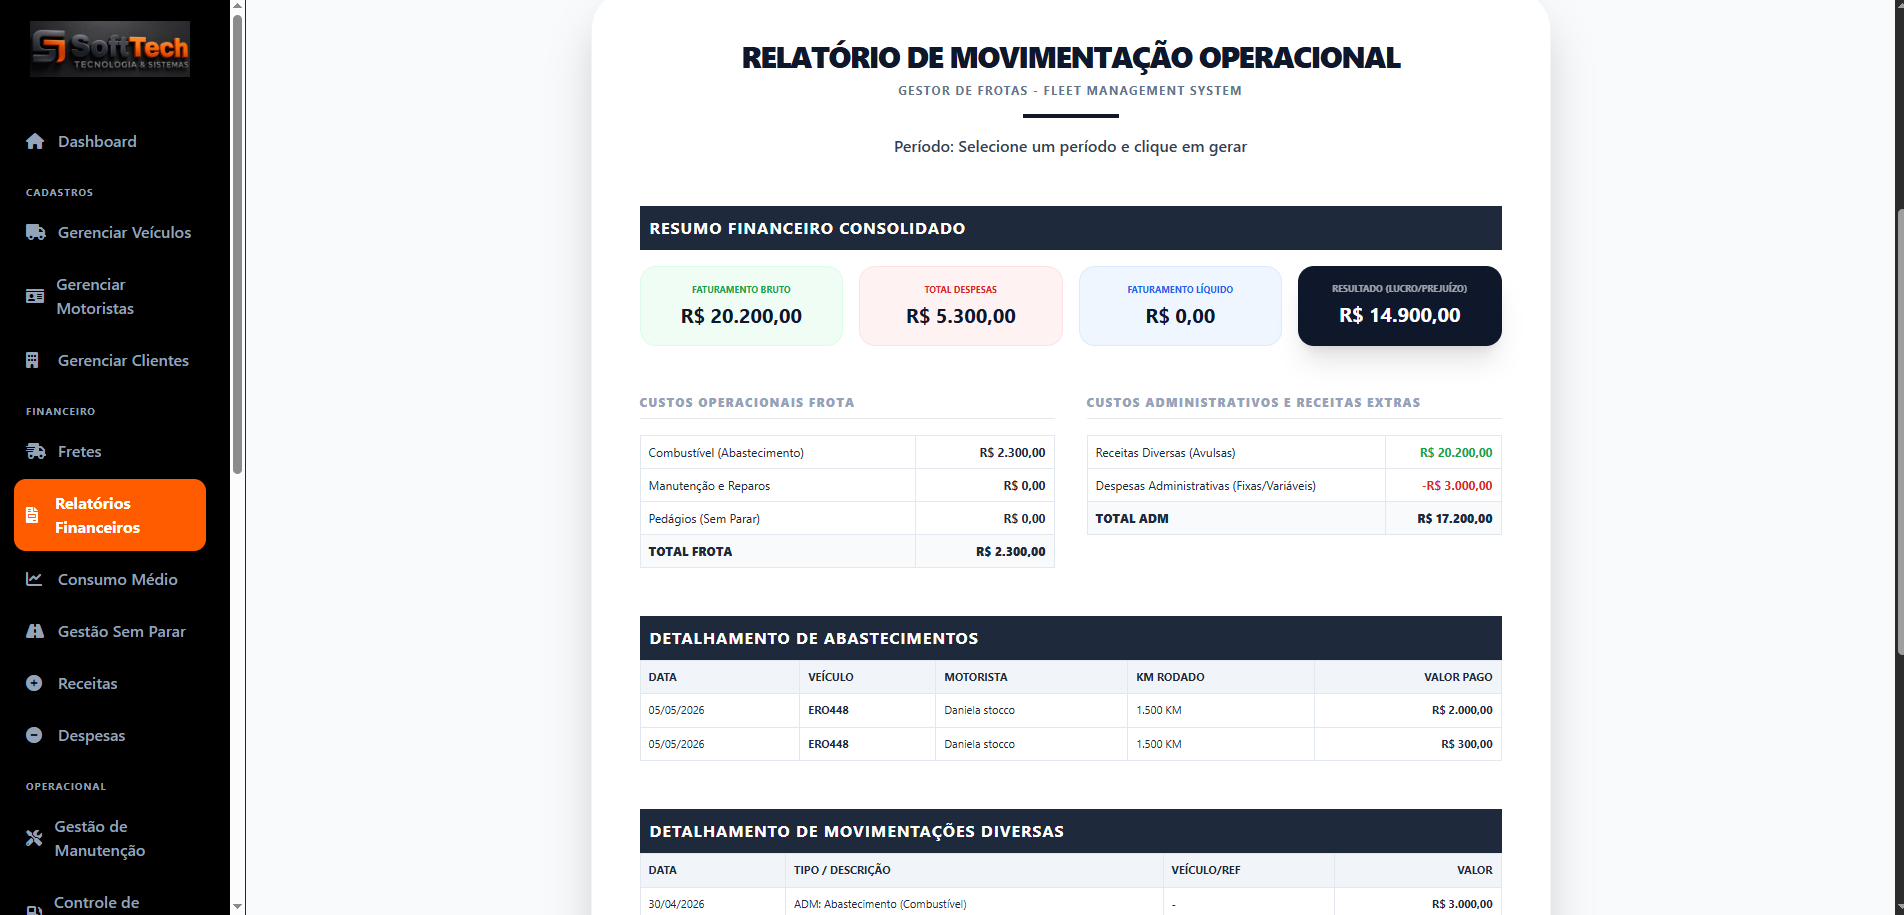The width and height of the screenshot is (1904, 915).
Task: Click the Resultado (Lucro/Prejuízo) R$ 14.900,00 card
Action: [x=1400, y=306]
